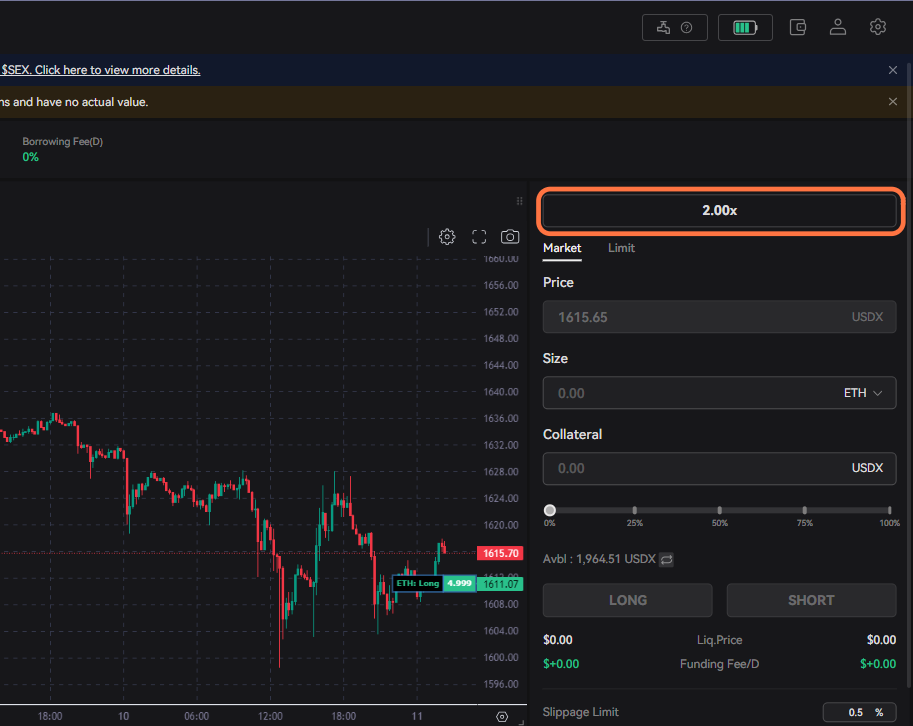Open top-right settings gear
Screen dimensions: 913x726
click(877, 27)
